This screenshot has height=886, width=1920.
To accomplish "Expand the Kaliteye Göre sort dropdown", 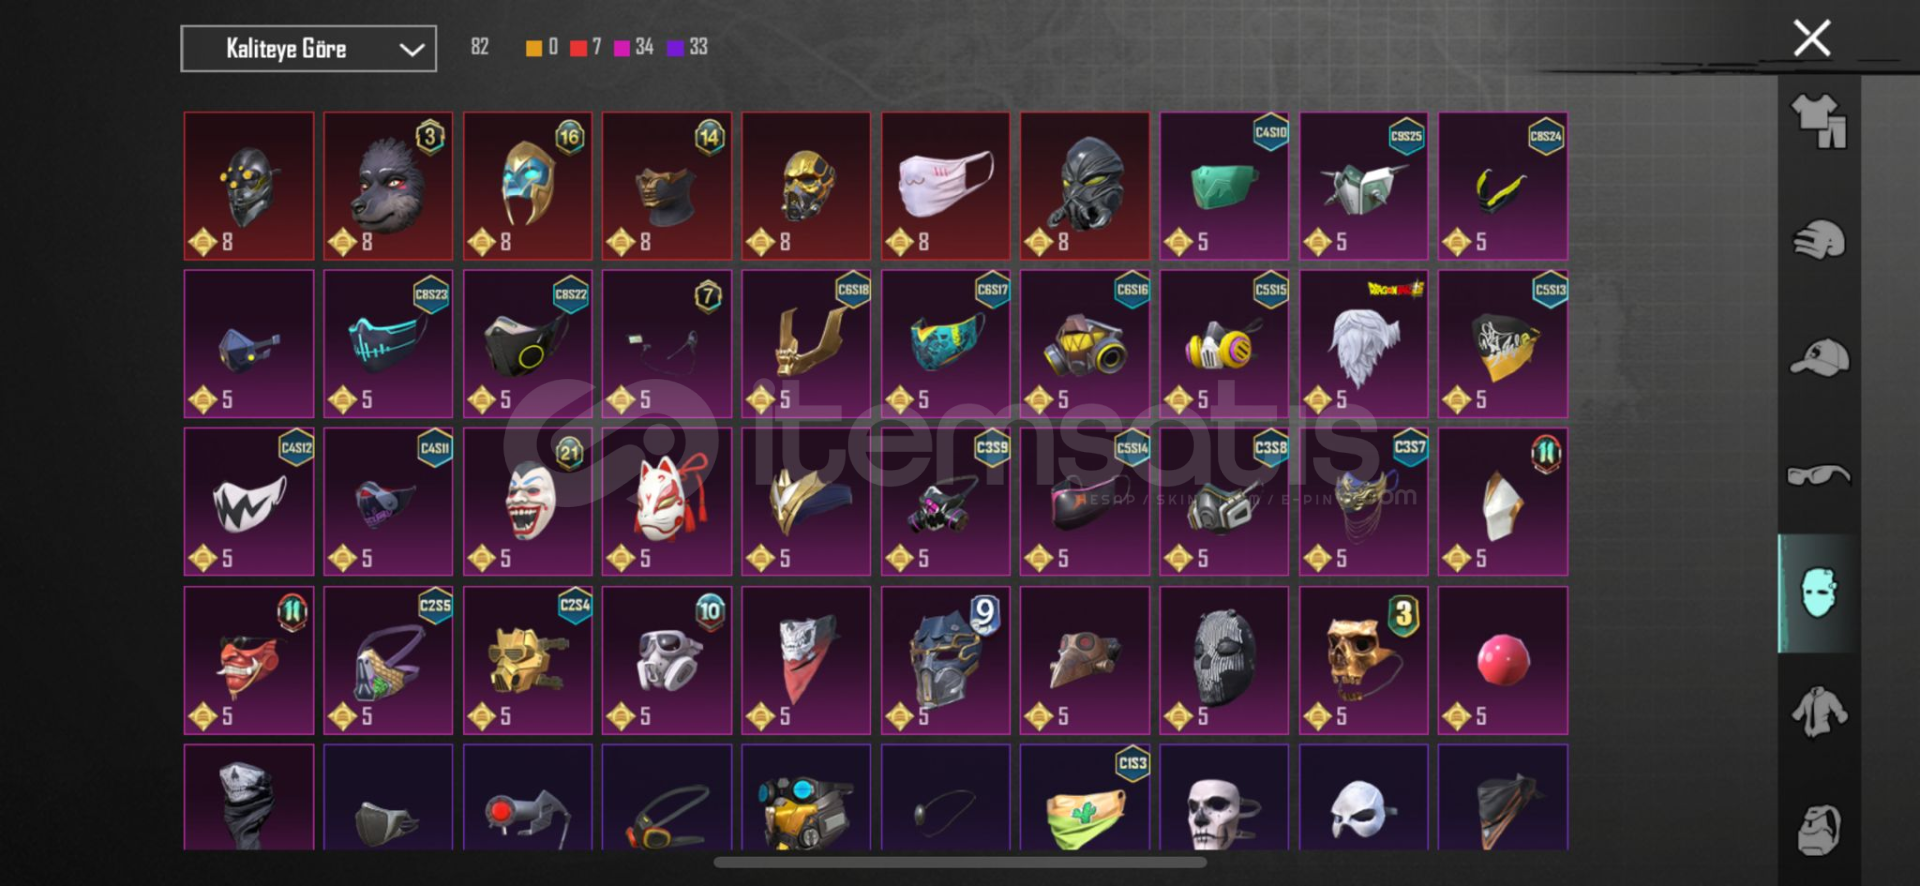I will 308,48.
